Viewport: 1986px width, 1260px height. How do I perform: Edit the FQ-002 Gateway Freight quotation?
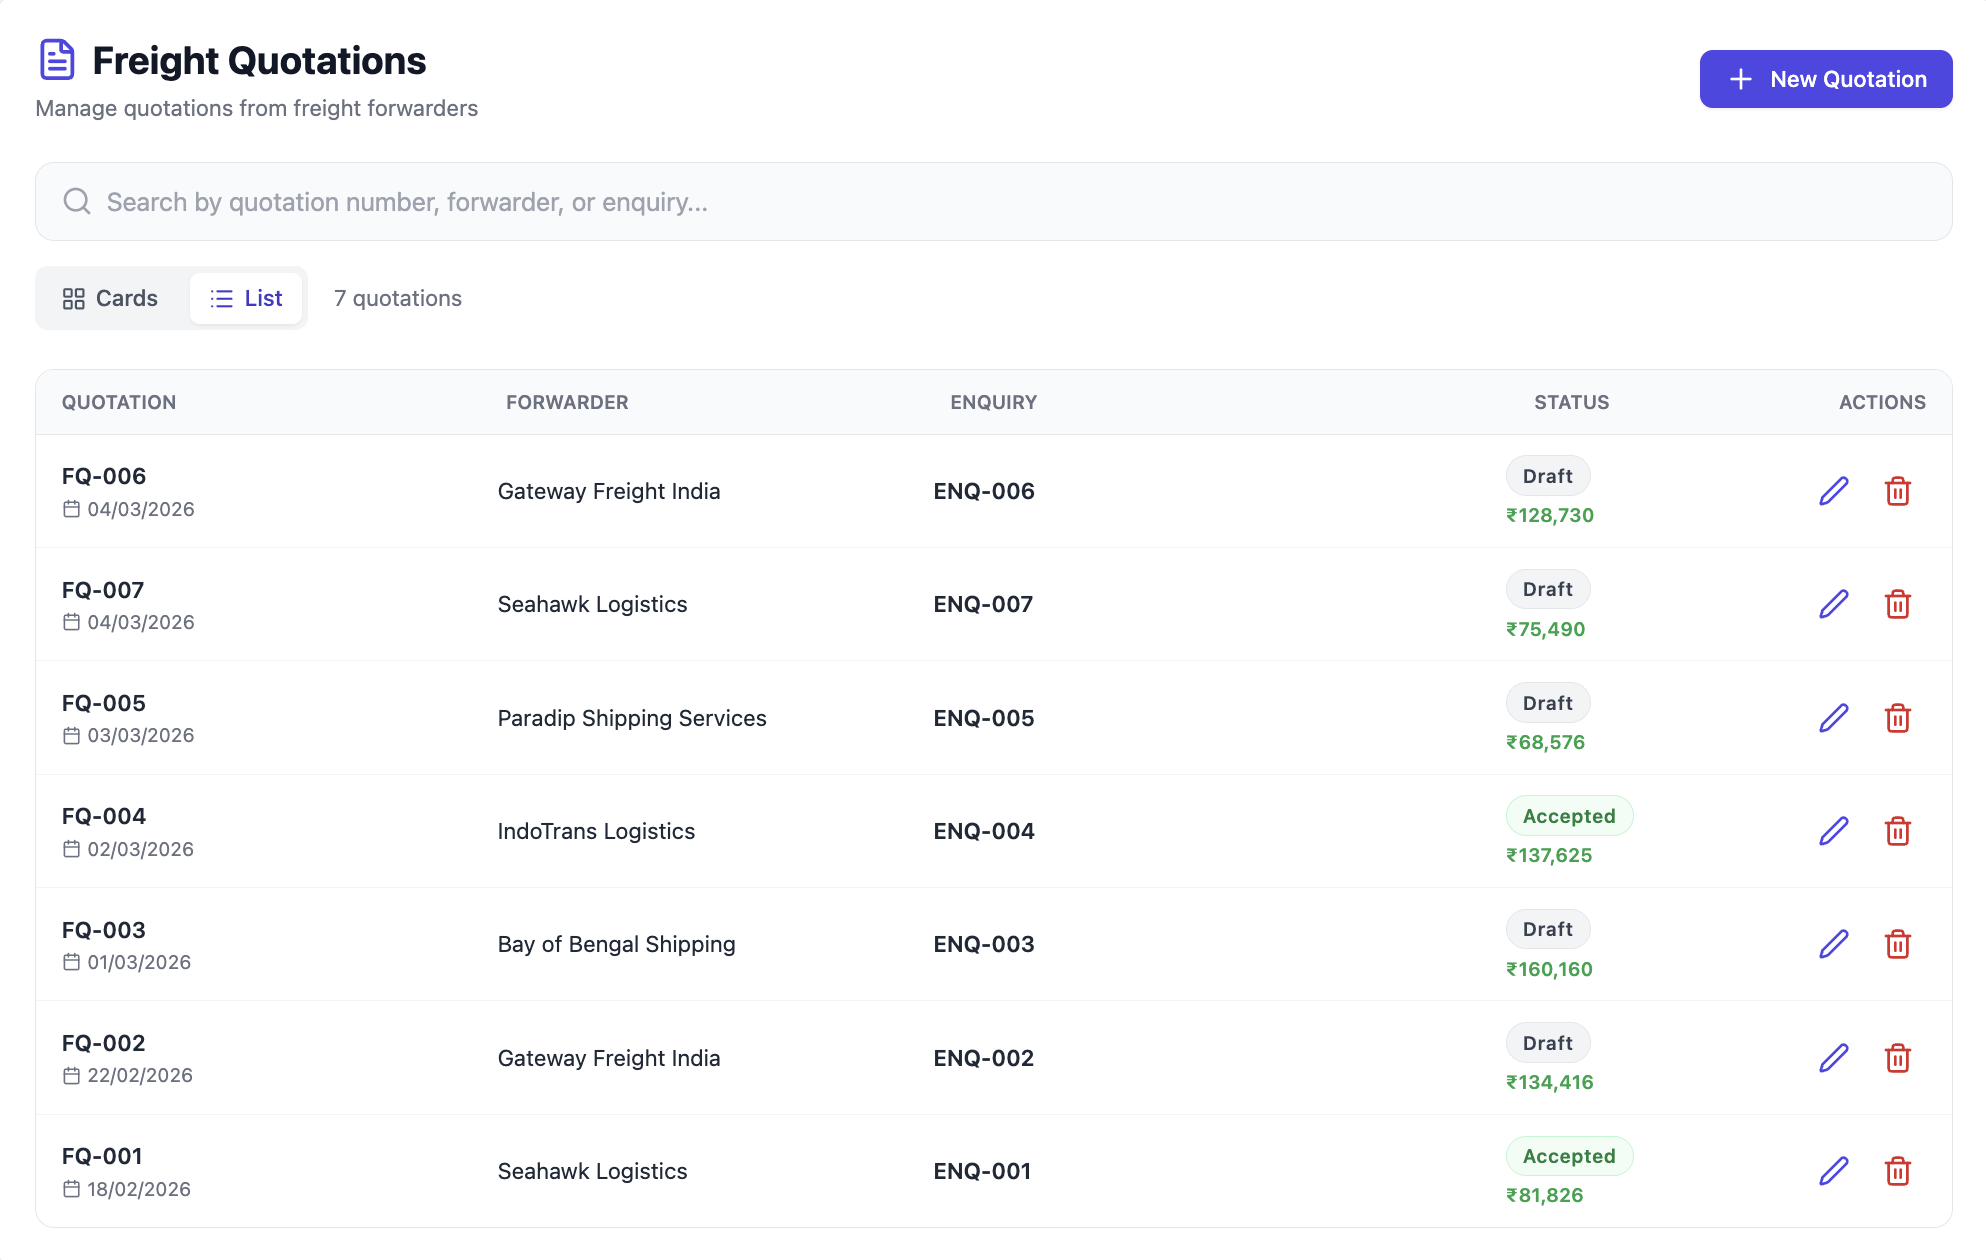pyautogui.click(x=1833, y=1057)
